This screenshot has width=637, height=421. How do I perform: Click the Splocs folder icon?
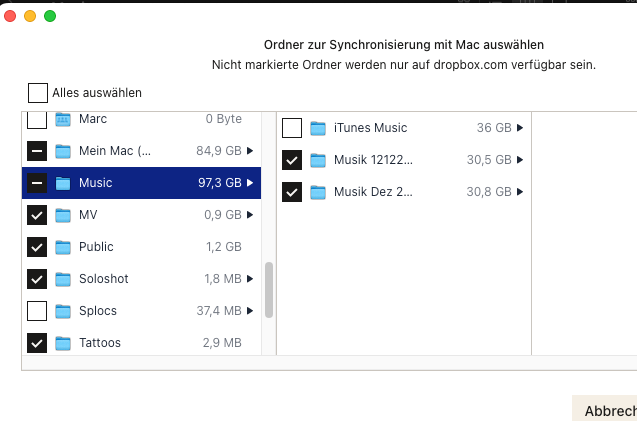point(63,311)
